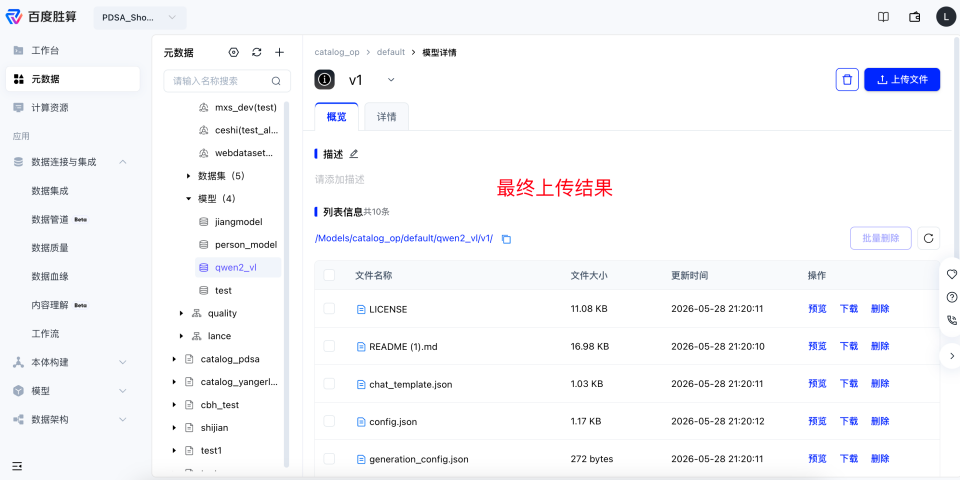The height and width of the screenshot is (480, 960).
Task: Click the LICENSE file icon
Action: [361, 309]
